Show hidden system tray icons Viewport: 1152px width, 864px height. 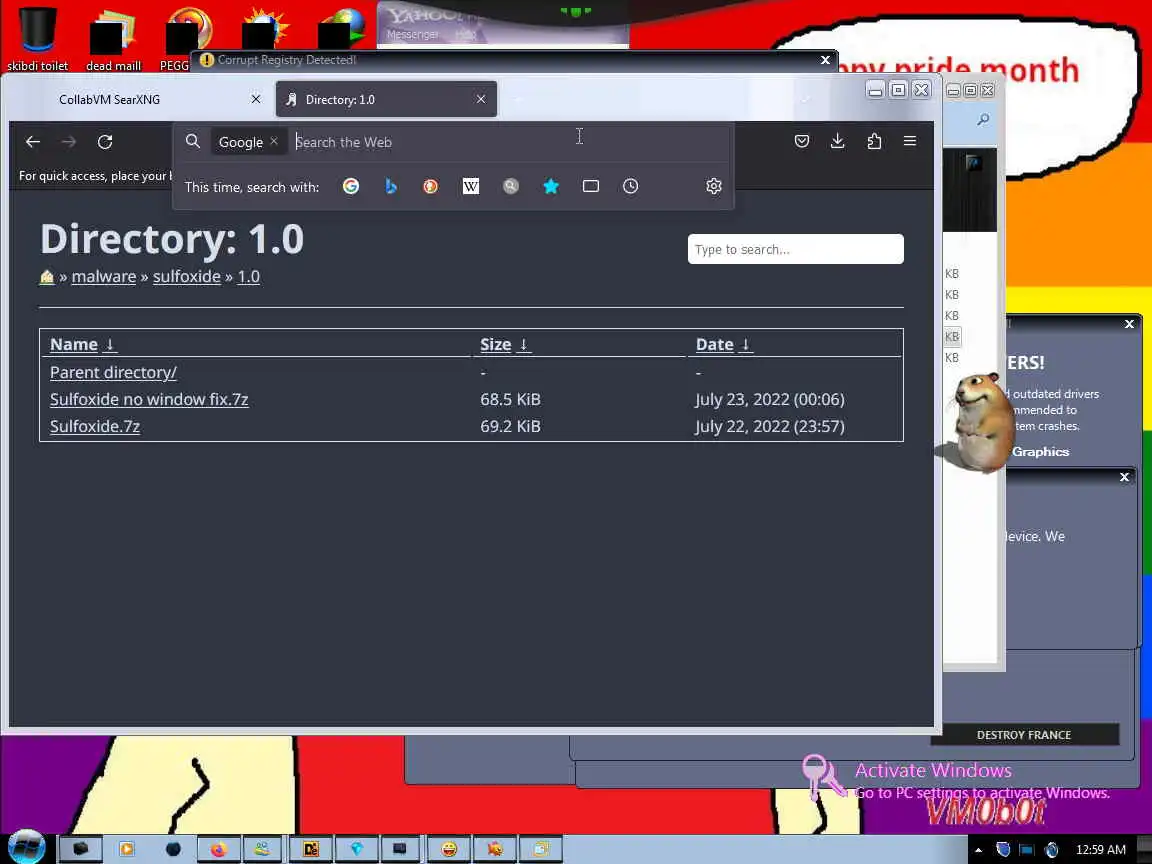coord(979,850)
